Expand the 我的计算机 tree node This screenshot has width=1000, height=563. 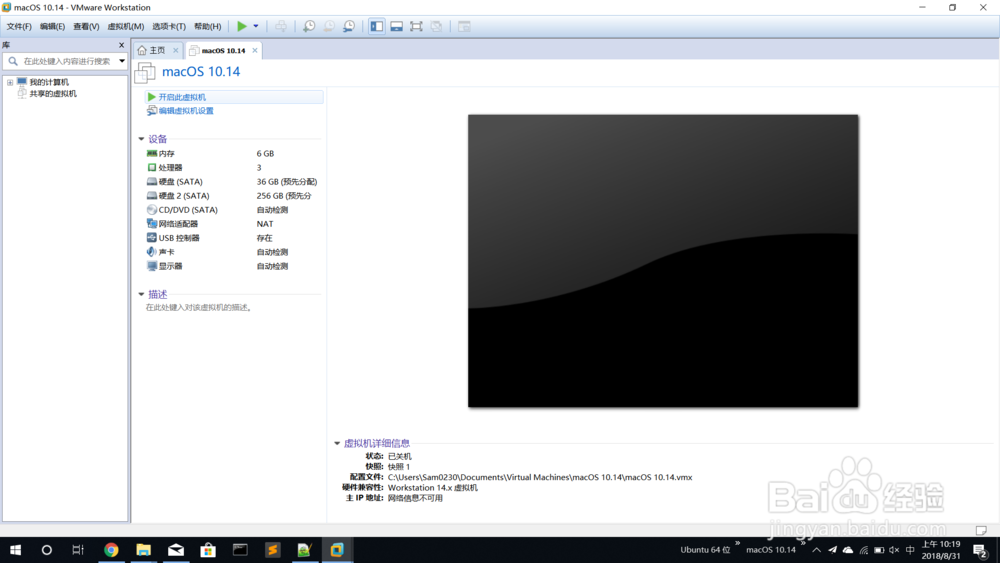10,82
